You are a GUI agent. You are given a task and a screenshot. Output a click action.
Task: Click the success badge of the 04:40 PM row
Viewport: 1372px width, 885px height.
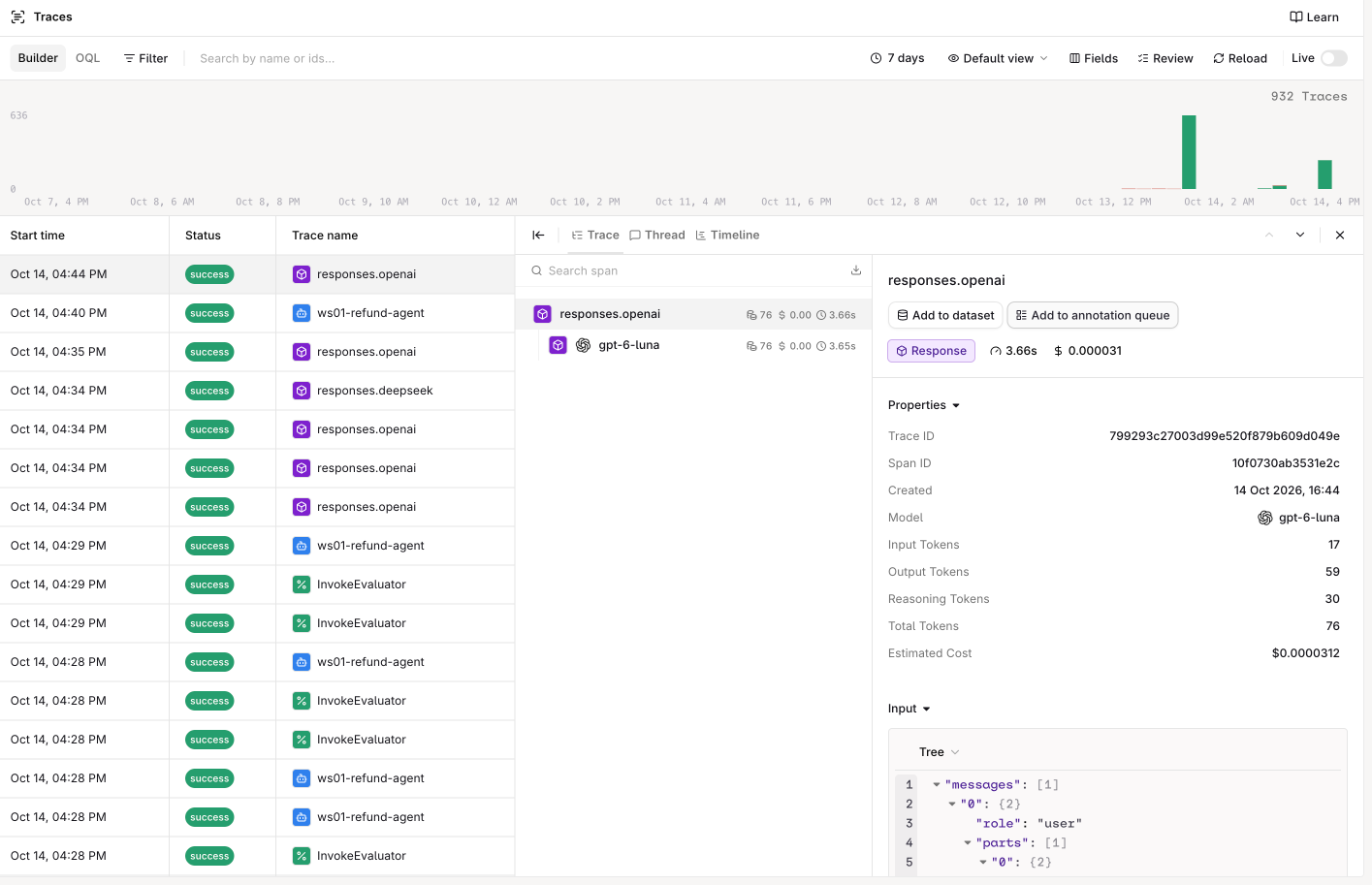pos(209,313)
